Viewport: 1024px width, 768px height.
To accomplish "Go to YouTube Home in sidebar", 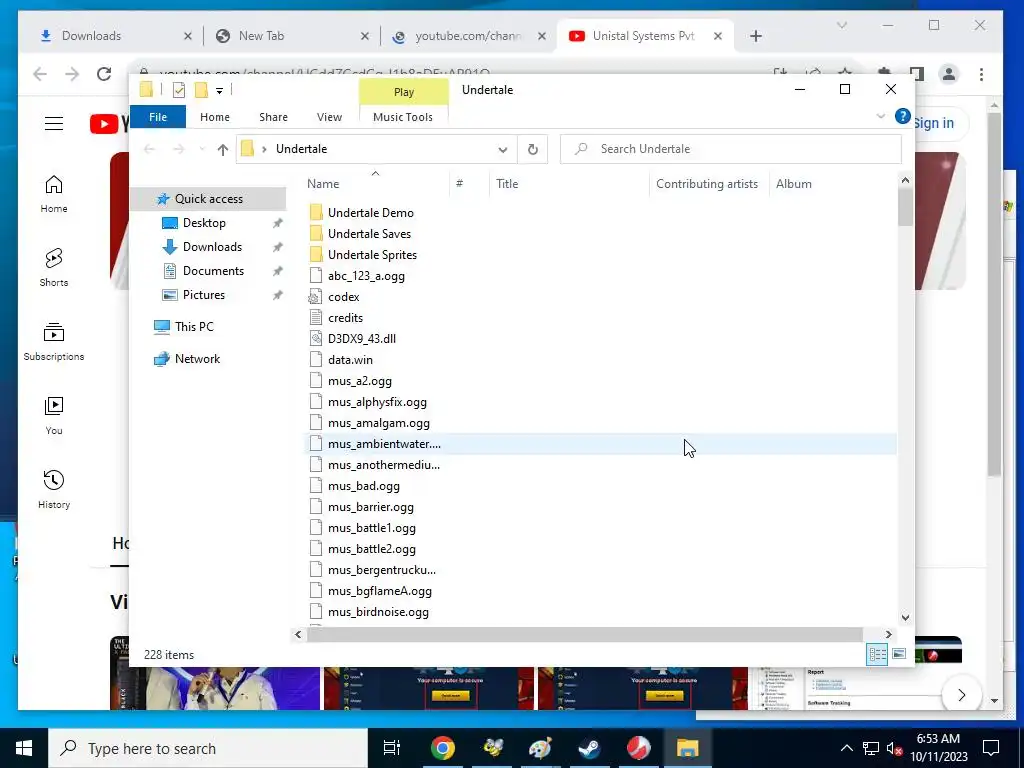I will [54, 193].
